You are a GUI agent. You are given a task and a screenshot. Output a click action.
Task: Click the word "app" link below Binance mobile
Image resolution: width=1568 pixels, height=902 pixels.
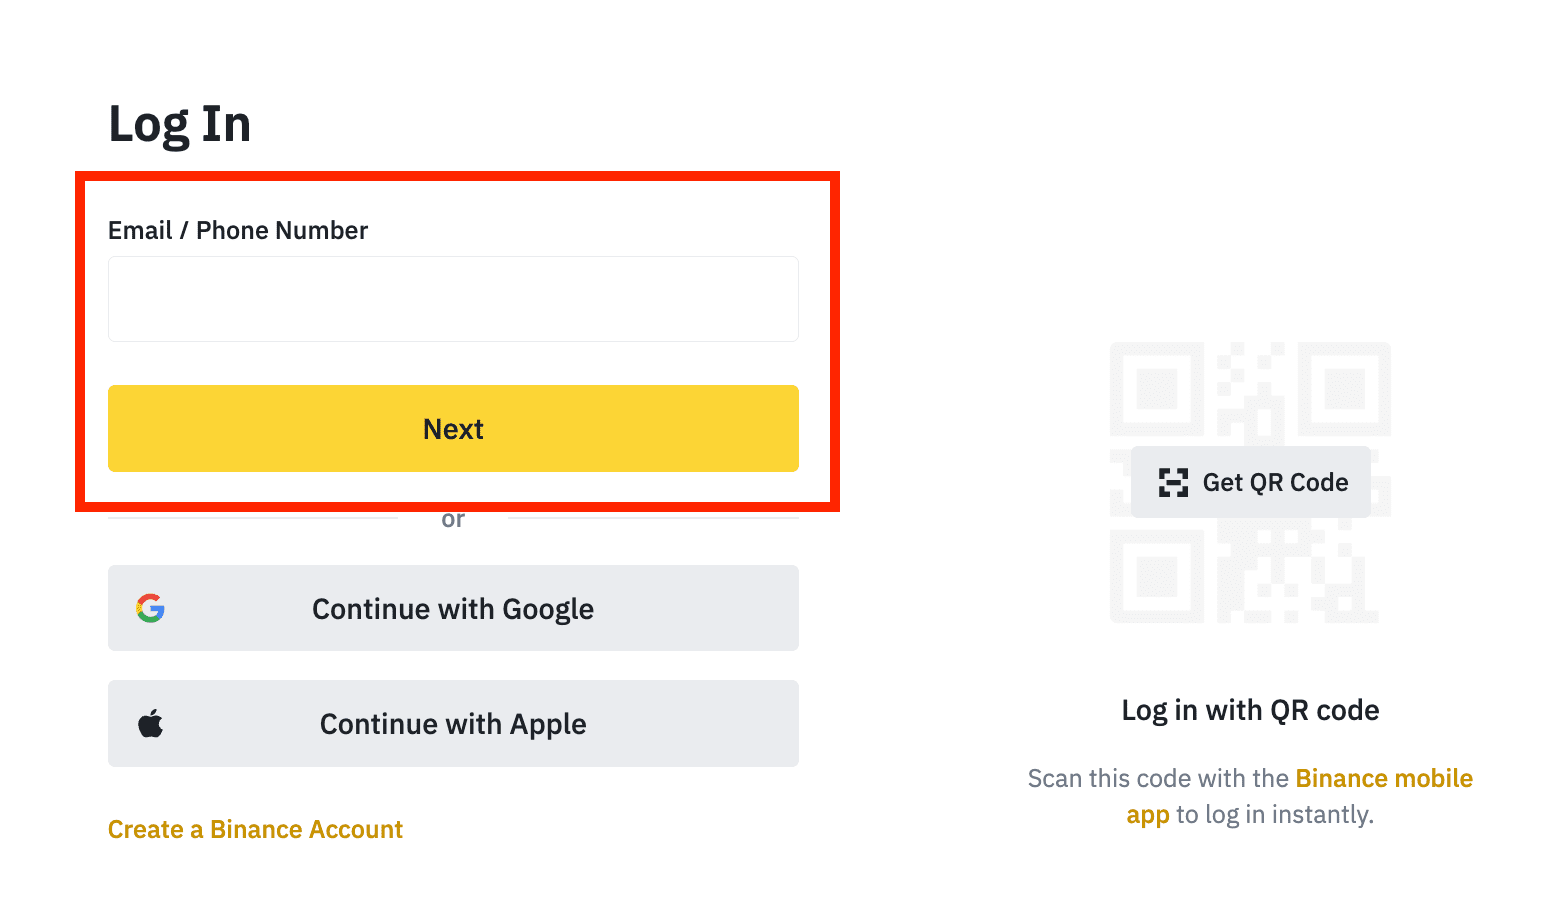pyautogui.click(x=1147, y=814)
